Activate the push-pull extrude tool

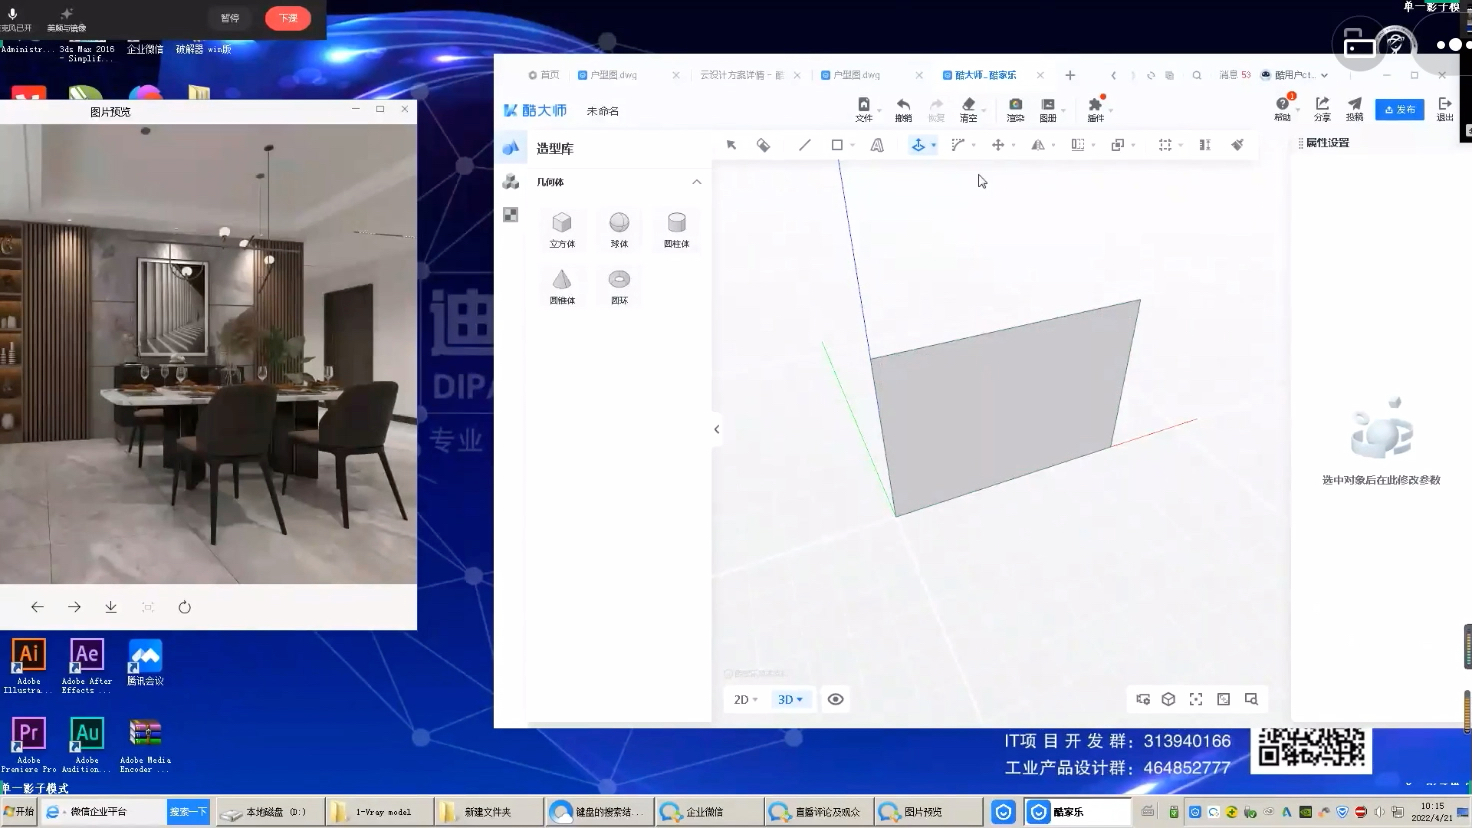918,145
